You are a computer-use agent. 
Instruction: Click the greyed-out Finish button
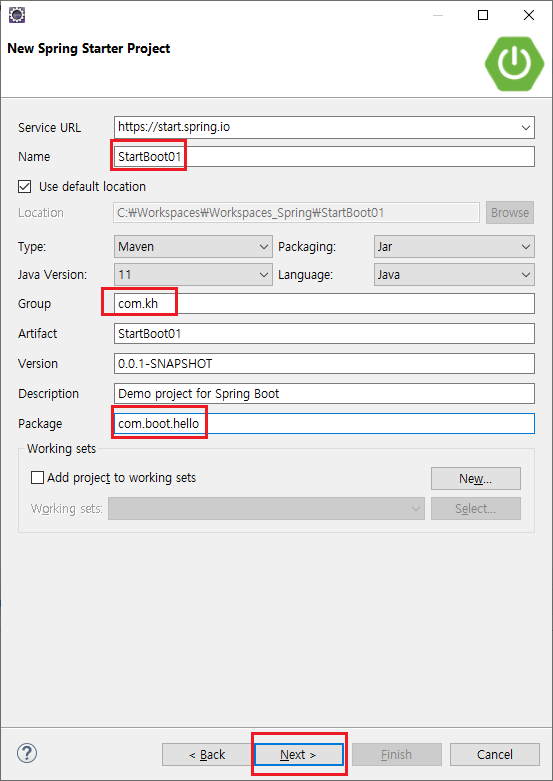click(x=397, y=755)
